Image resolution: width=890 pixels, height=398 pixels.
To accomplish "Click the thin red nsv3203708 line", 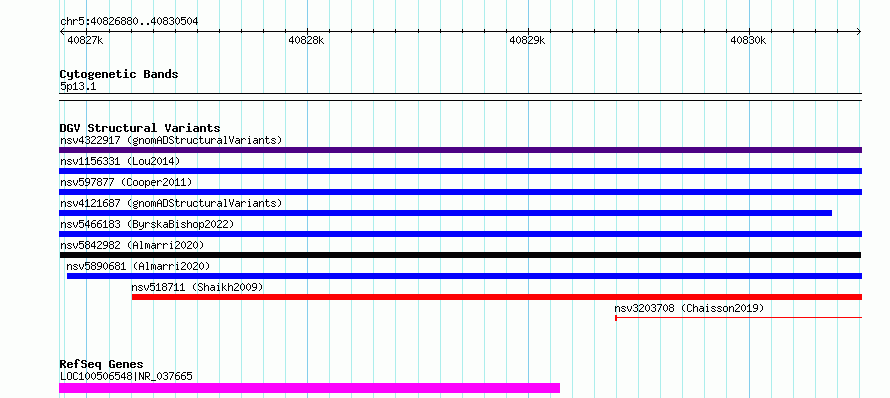I will point(738,318).
